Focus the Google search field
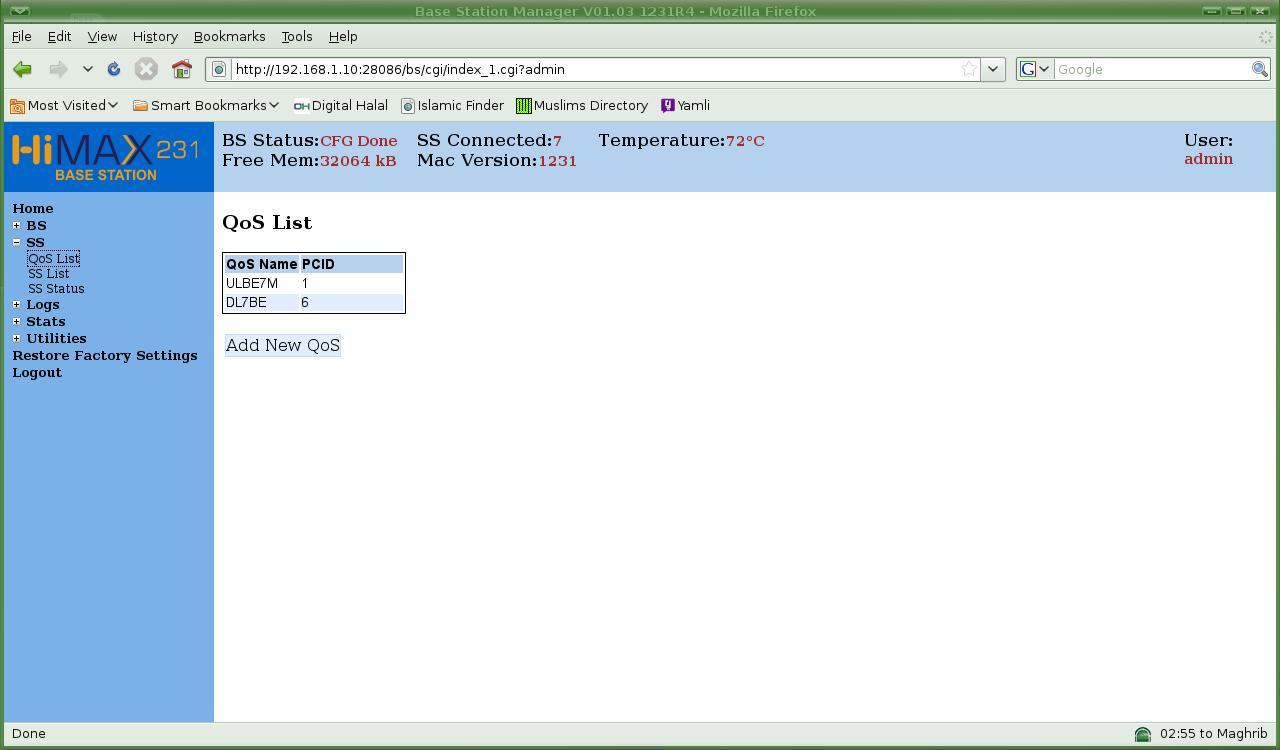Screen dimensions: 1280x750 click(x=1152, y=69)
